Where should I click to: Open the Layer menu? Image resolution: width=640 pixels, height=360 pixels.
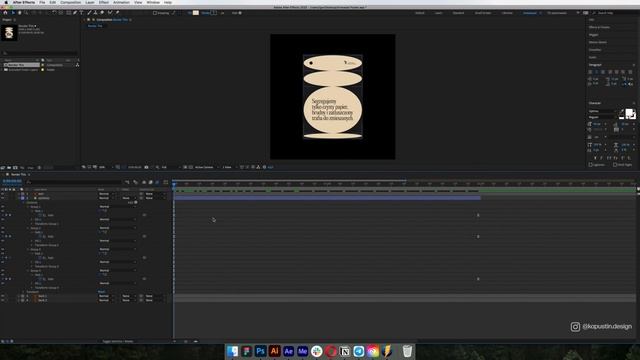(x=90, y=2)
